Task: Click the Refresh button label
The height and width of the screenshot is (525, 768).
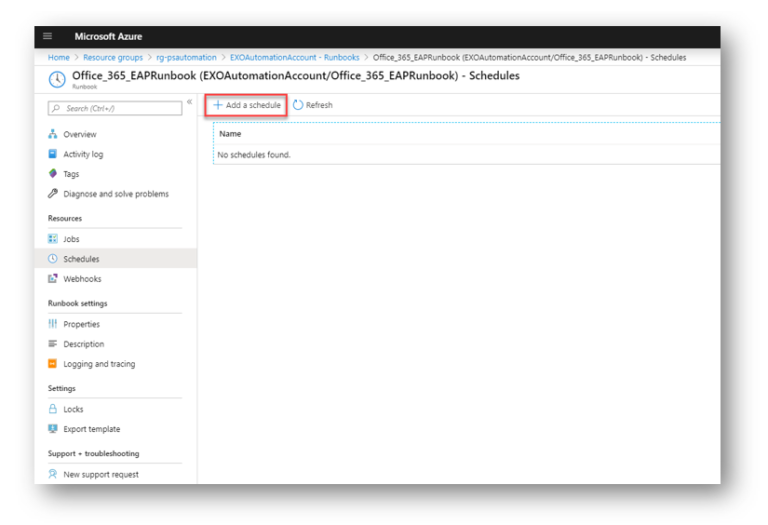Action: (x=319, y=105)
